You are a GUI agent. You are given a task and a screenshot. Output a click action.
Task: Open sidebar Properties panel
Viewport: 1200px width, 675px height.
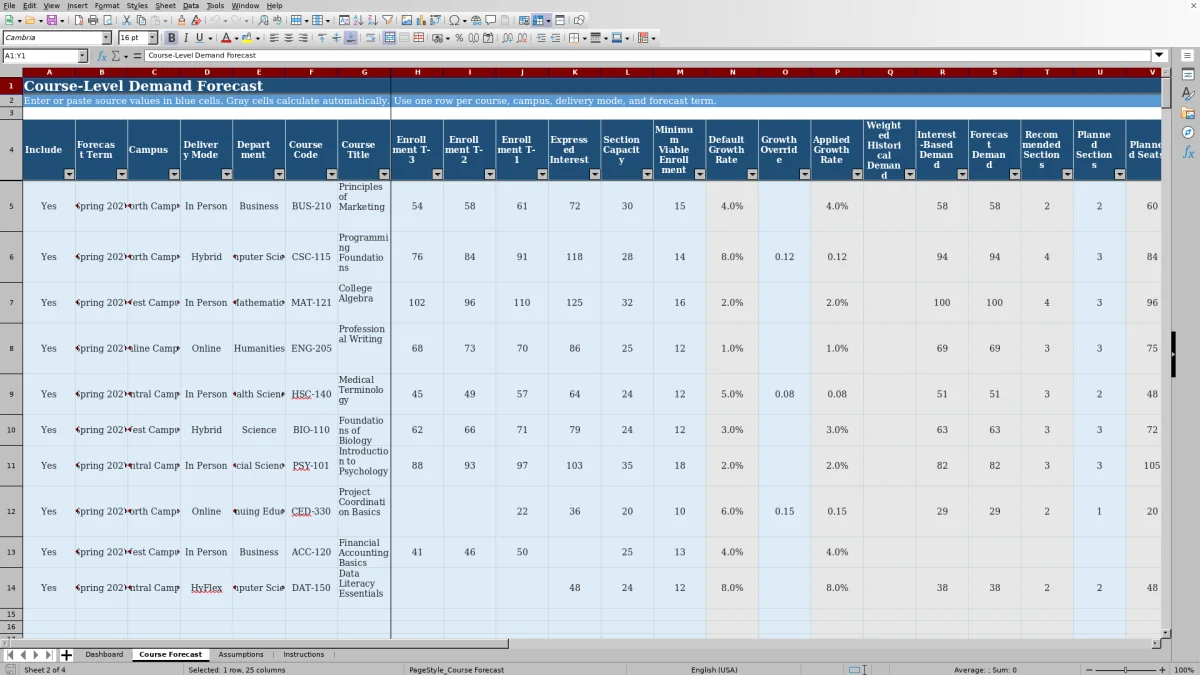click(x=1188, y=74)
